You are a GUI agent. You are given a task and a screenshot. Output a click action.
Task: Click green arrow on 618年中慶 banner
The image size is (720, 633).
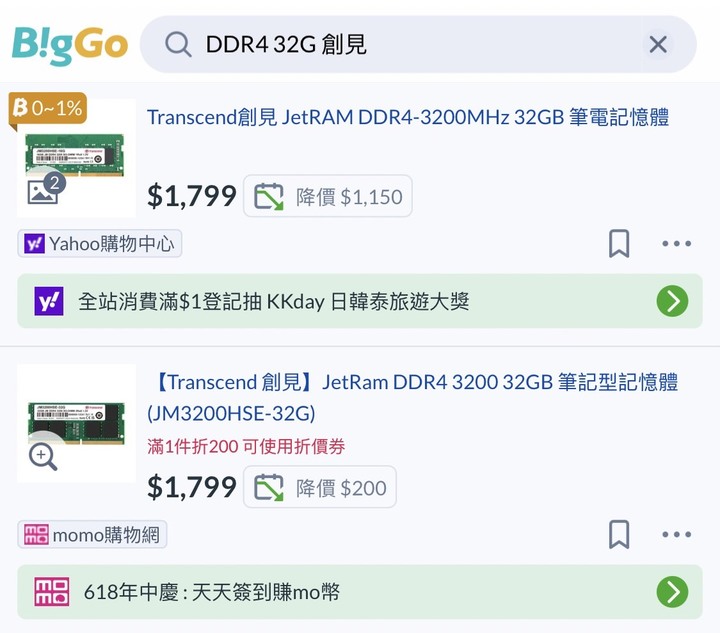[x=672, y=592]
